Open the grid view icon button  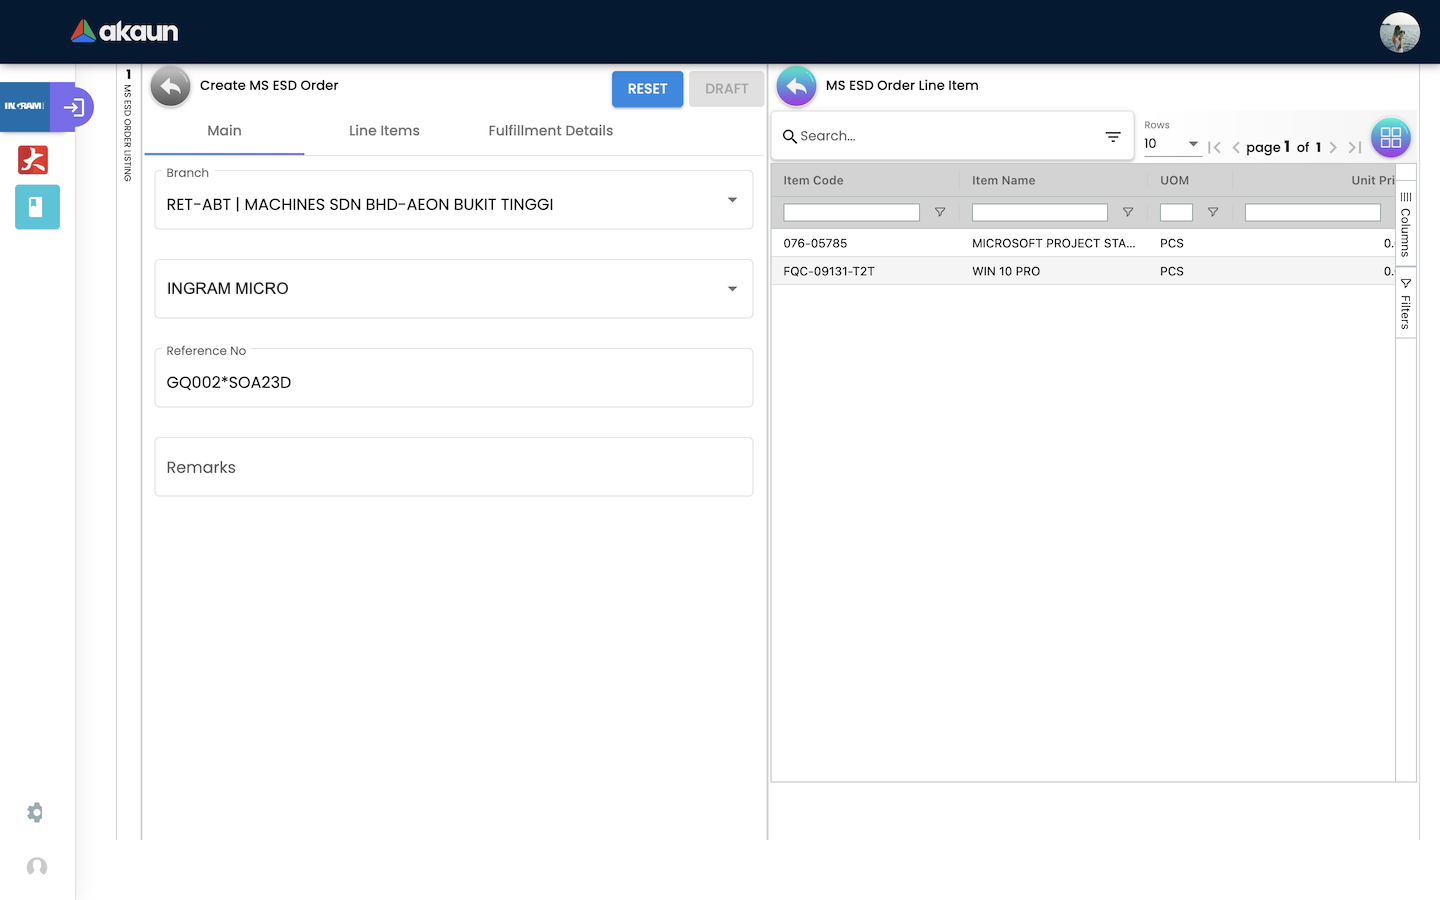click(1390, 138)
